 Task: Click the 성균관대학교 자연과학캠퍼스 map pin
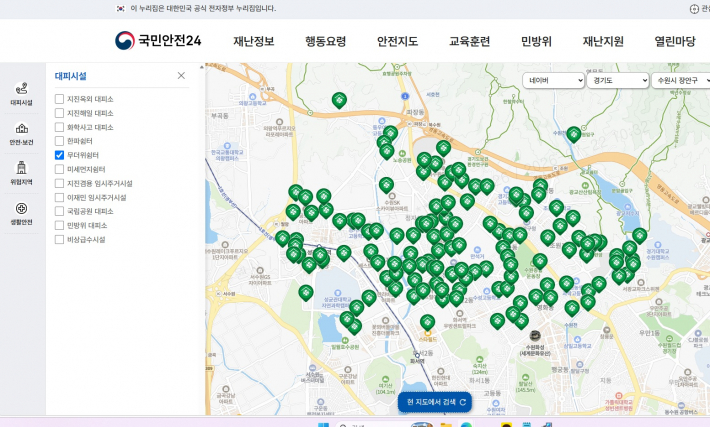point(337,293)
